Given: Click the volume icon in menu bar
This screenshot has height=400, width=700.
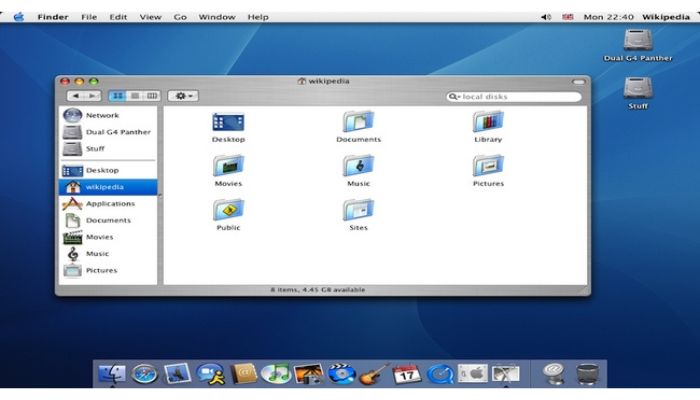Looking at the screenshot, I should pyautogui.click(x=546, y=17).
